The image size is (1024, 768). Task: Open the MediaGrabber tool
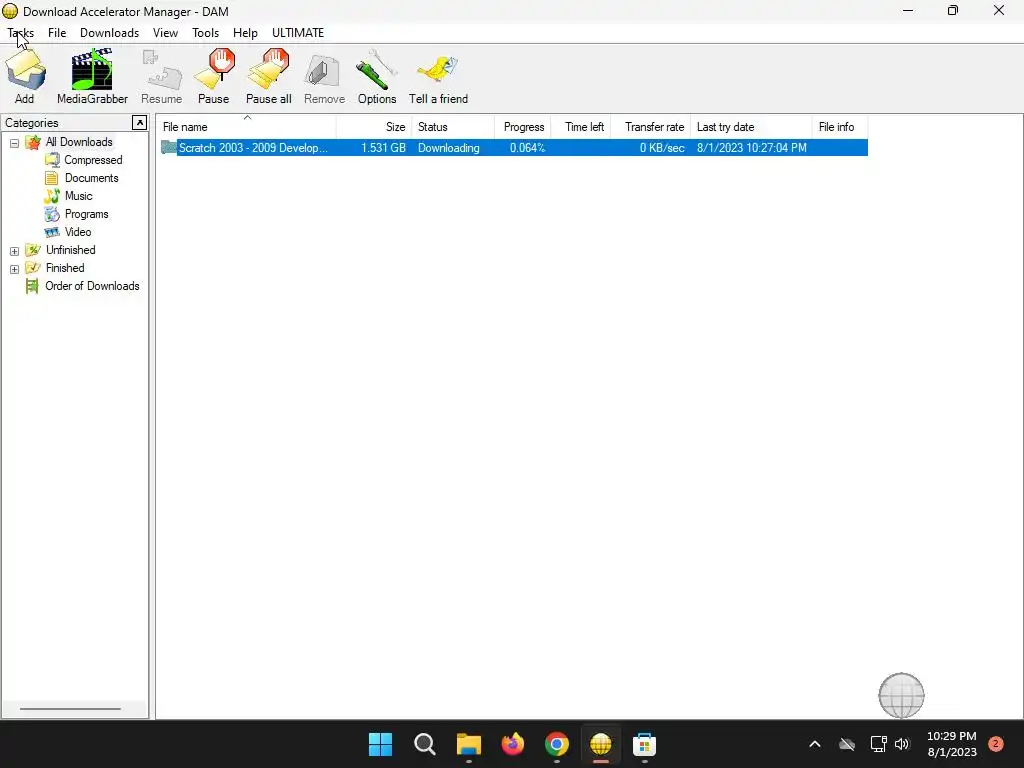click(92, 76)
